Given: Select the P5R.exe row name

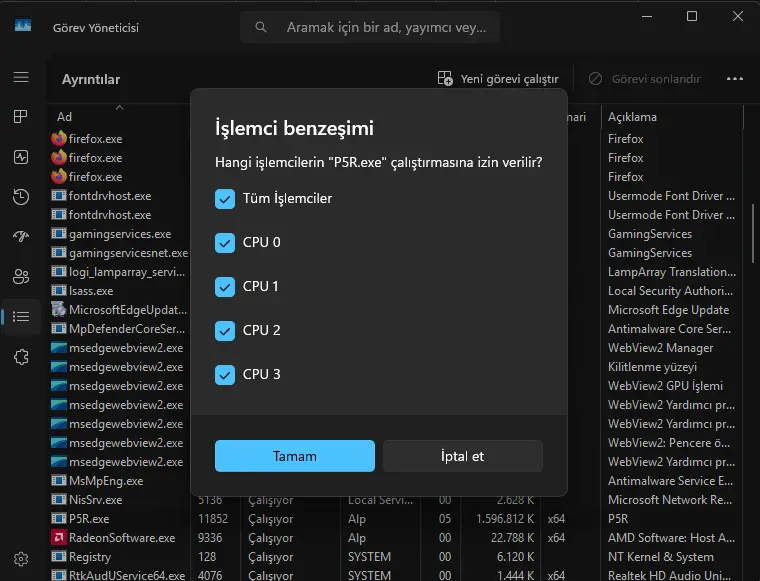Looking at the screenshot, I should tap(89, 518).
